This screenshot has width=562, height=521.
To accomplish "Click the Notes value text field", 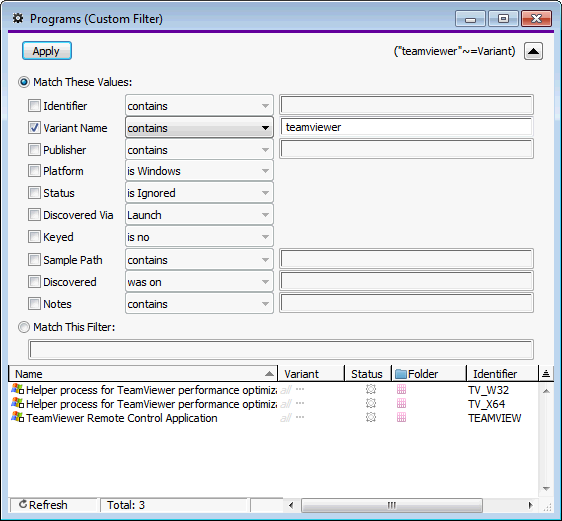I will pyautogui.click(x=406, y=303).
